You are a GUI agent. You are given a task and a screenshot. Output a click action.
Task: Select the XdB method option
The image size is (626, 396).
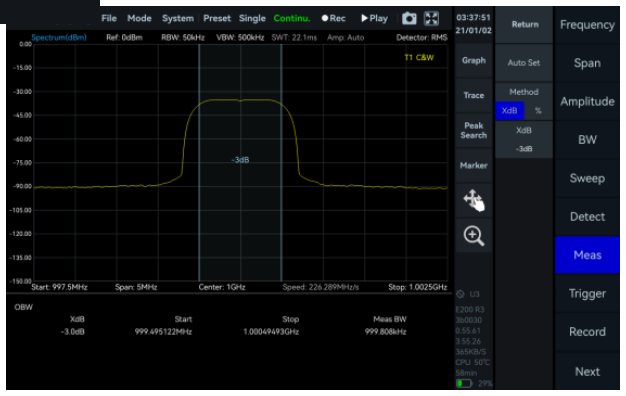click(509, 111)
